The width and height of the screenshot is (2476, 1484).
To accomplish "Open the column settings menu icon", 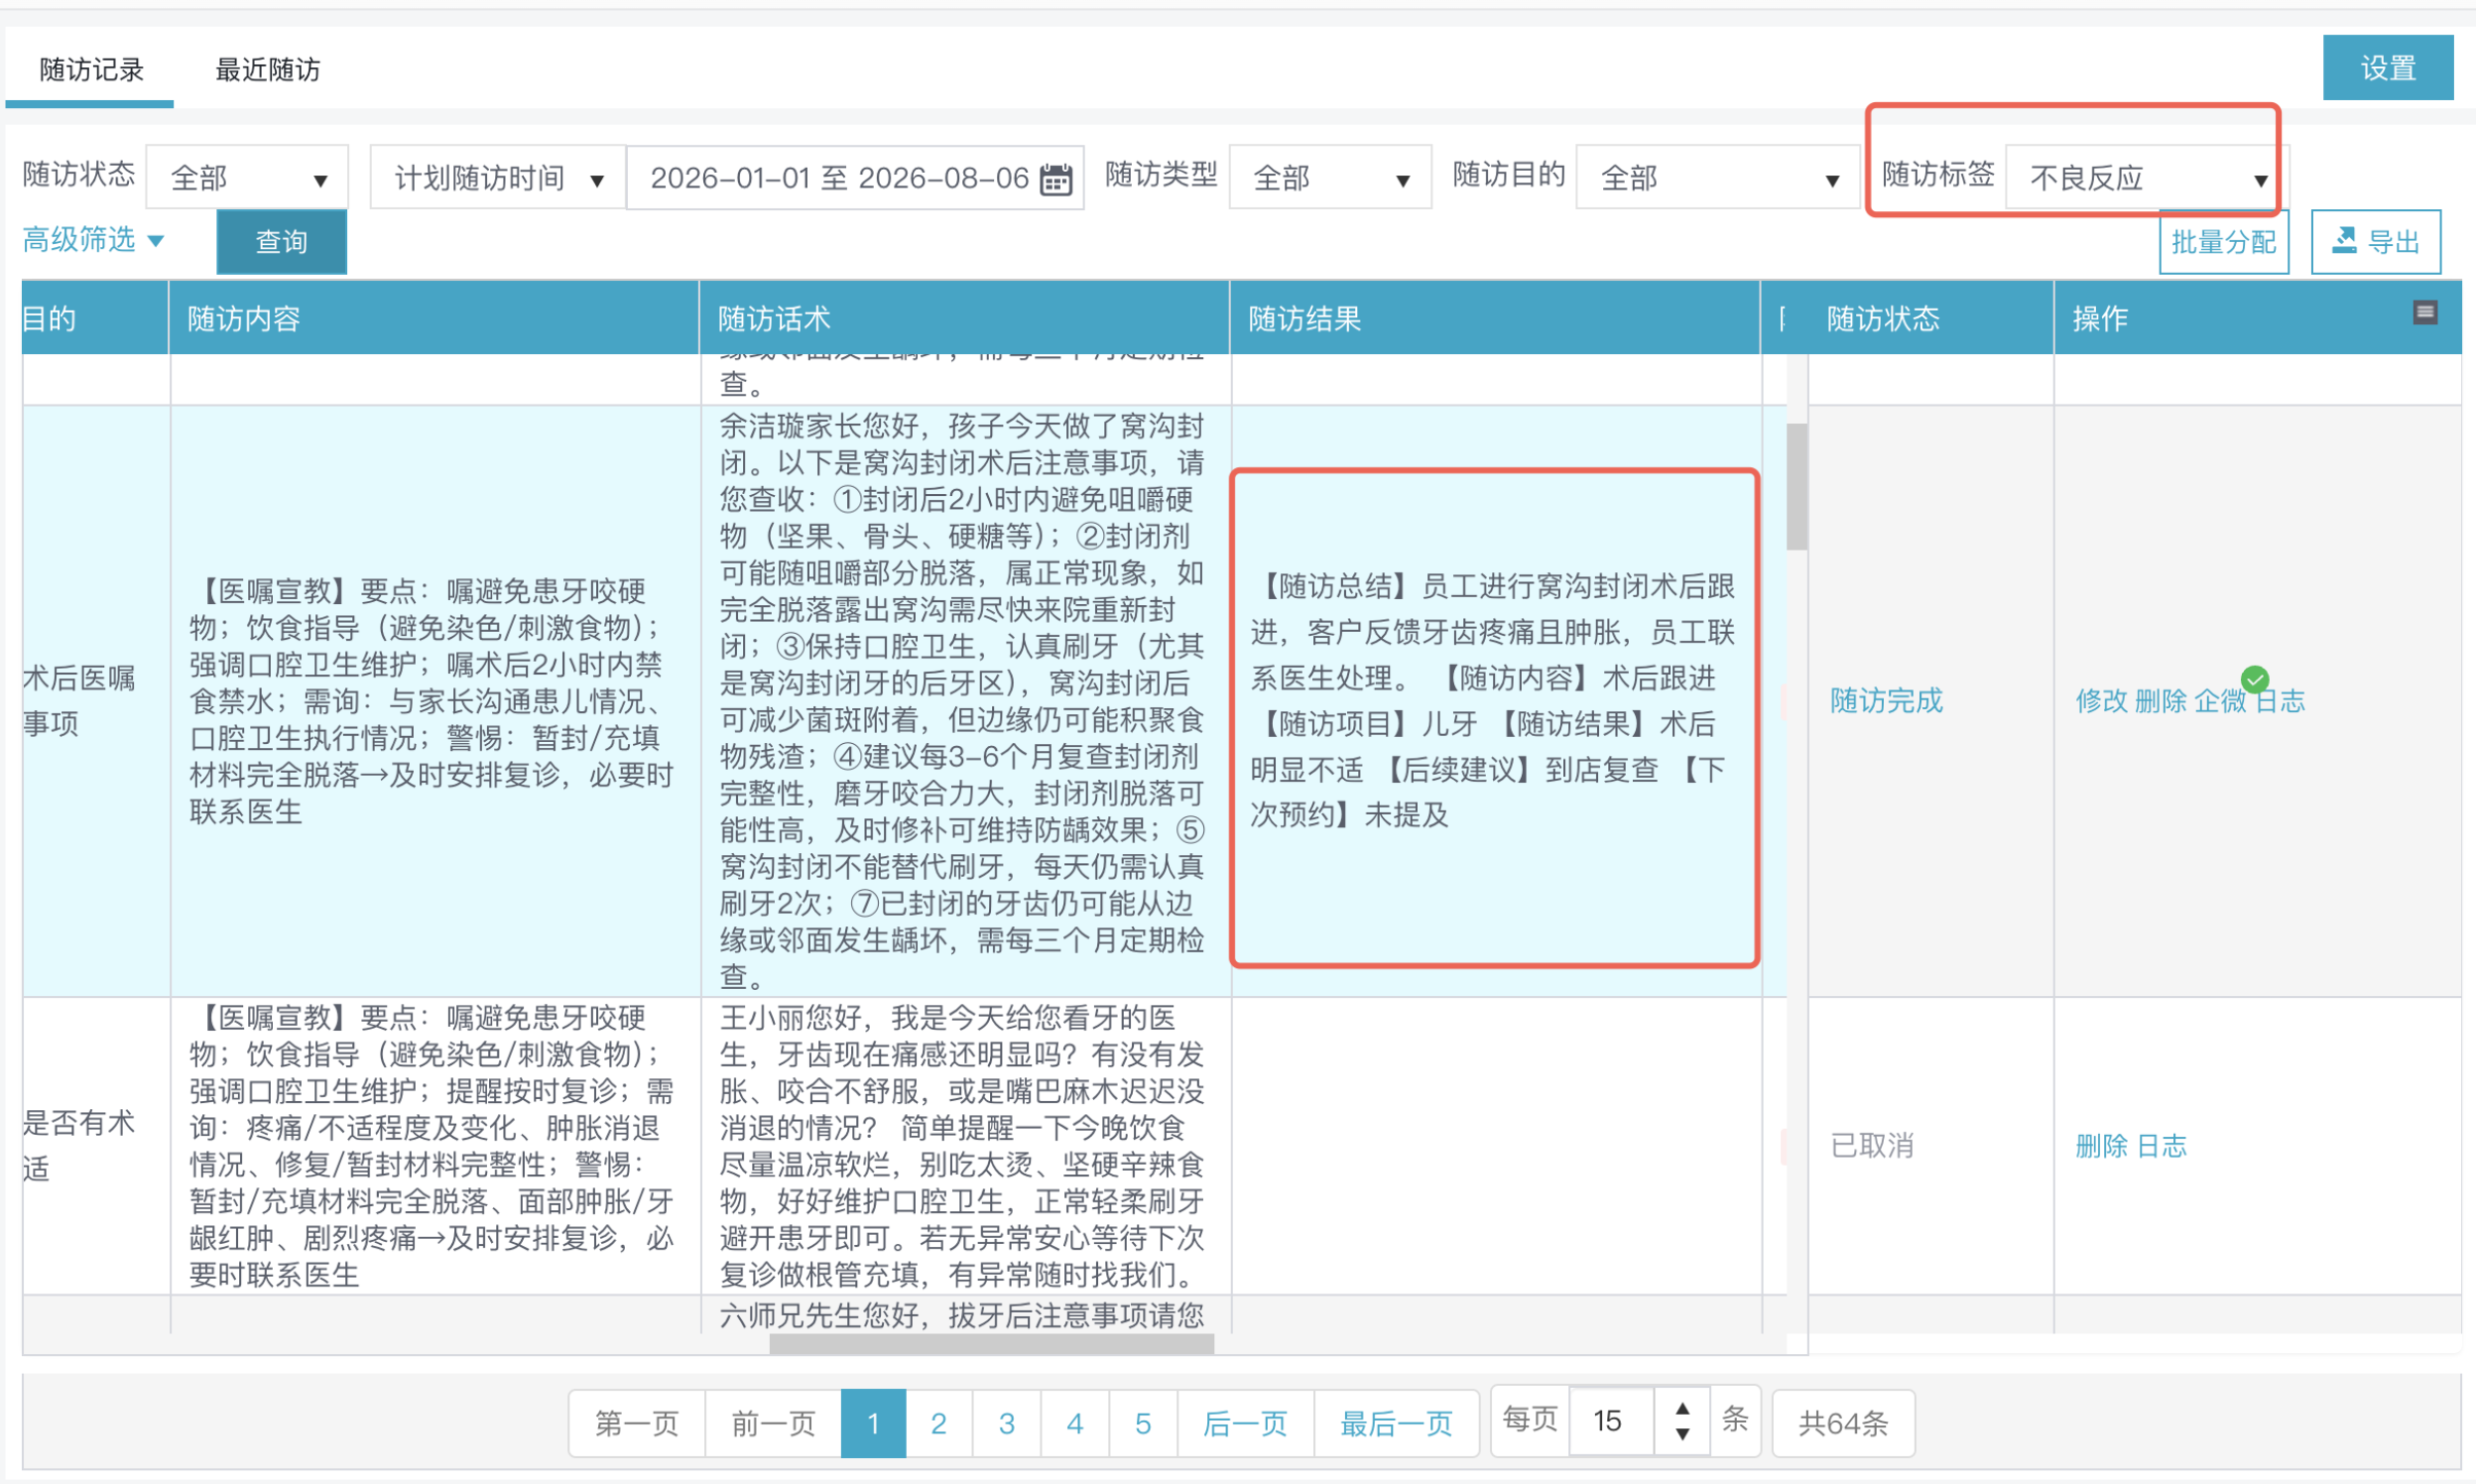I will (x=2425, y=313).
